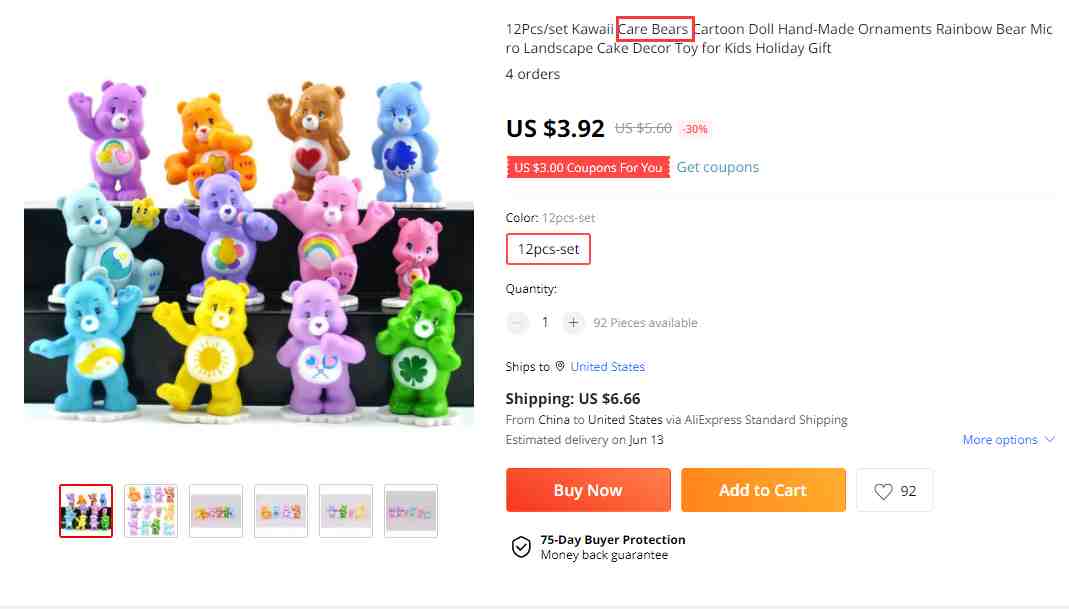Click the minus quantity decrease icon
Screen dimensions: 1069x609
tap(517, 323)
